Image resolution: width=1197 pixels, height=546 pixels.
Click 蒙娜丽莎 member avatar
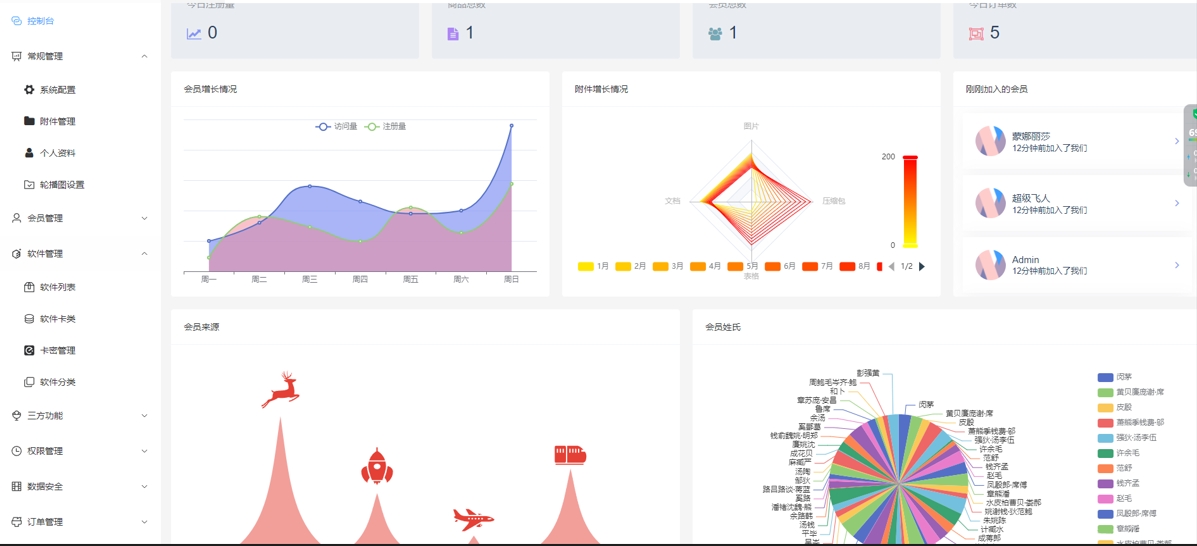click(x=990, y=141)
